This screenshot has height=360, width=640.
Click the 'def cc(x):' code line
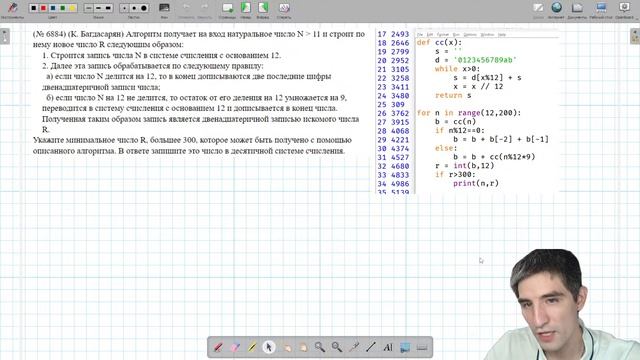[439, 42]
